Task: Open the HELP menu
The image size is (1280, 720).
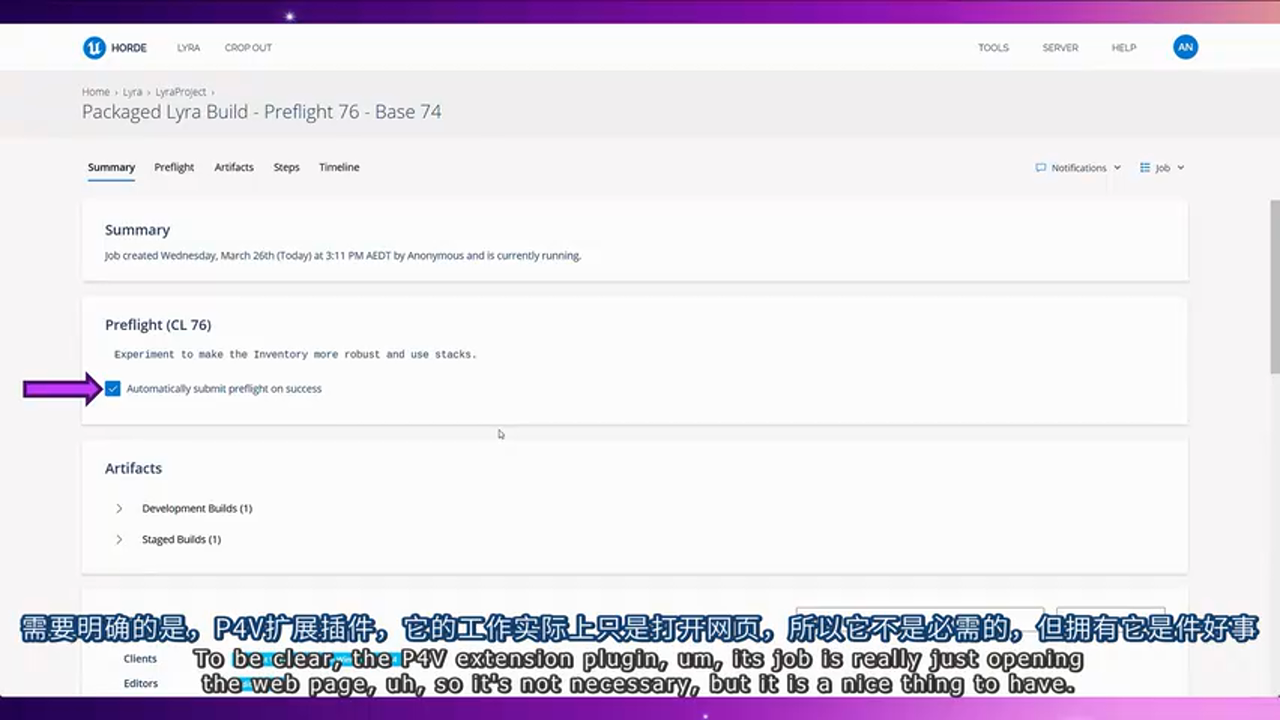Action: point(1124,47)
